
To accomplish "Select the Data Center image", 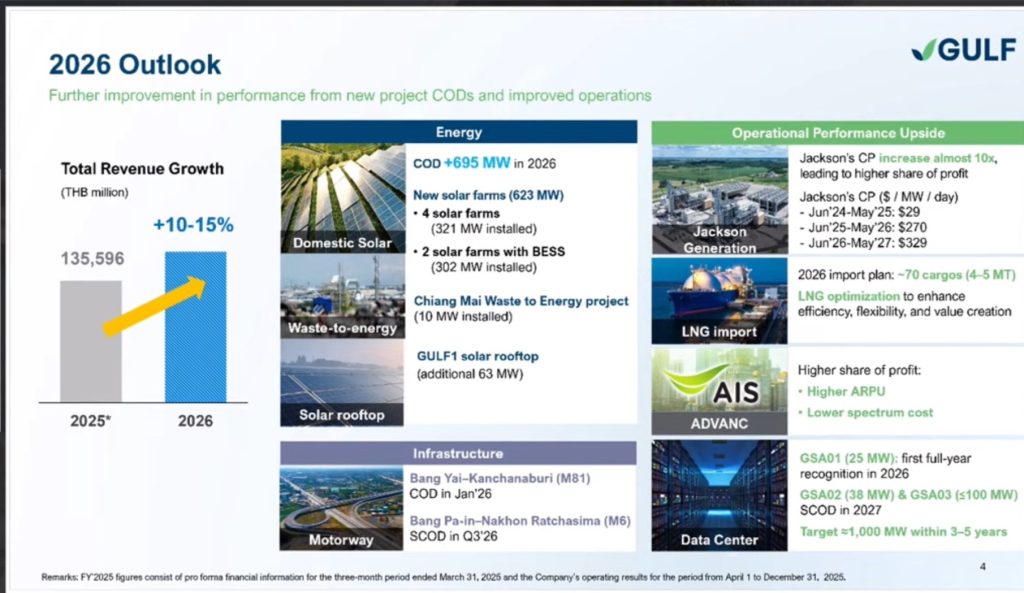I will click(x=720, y=495).
